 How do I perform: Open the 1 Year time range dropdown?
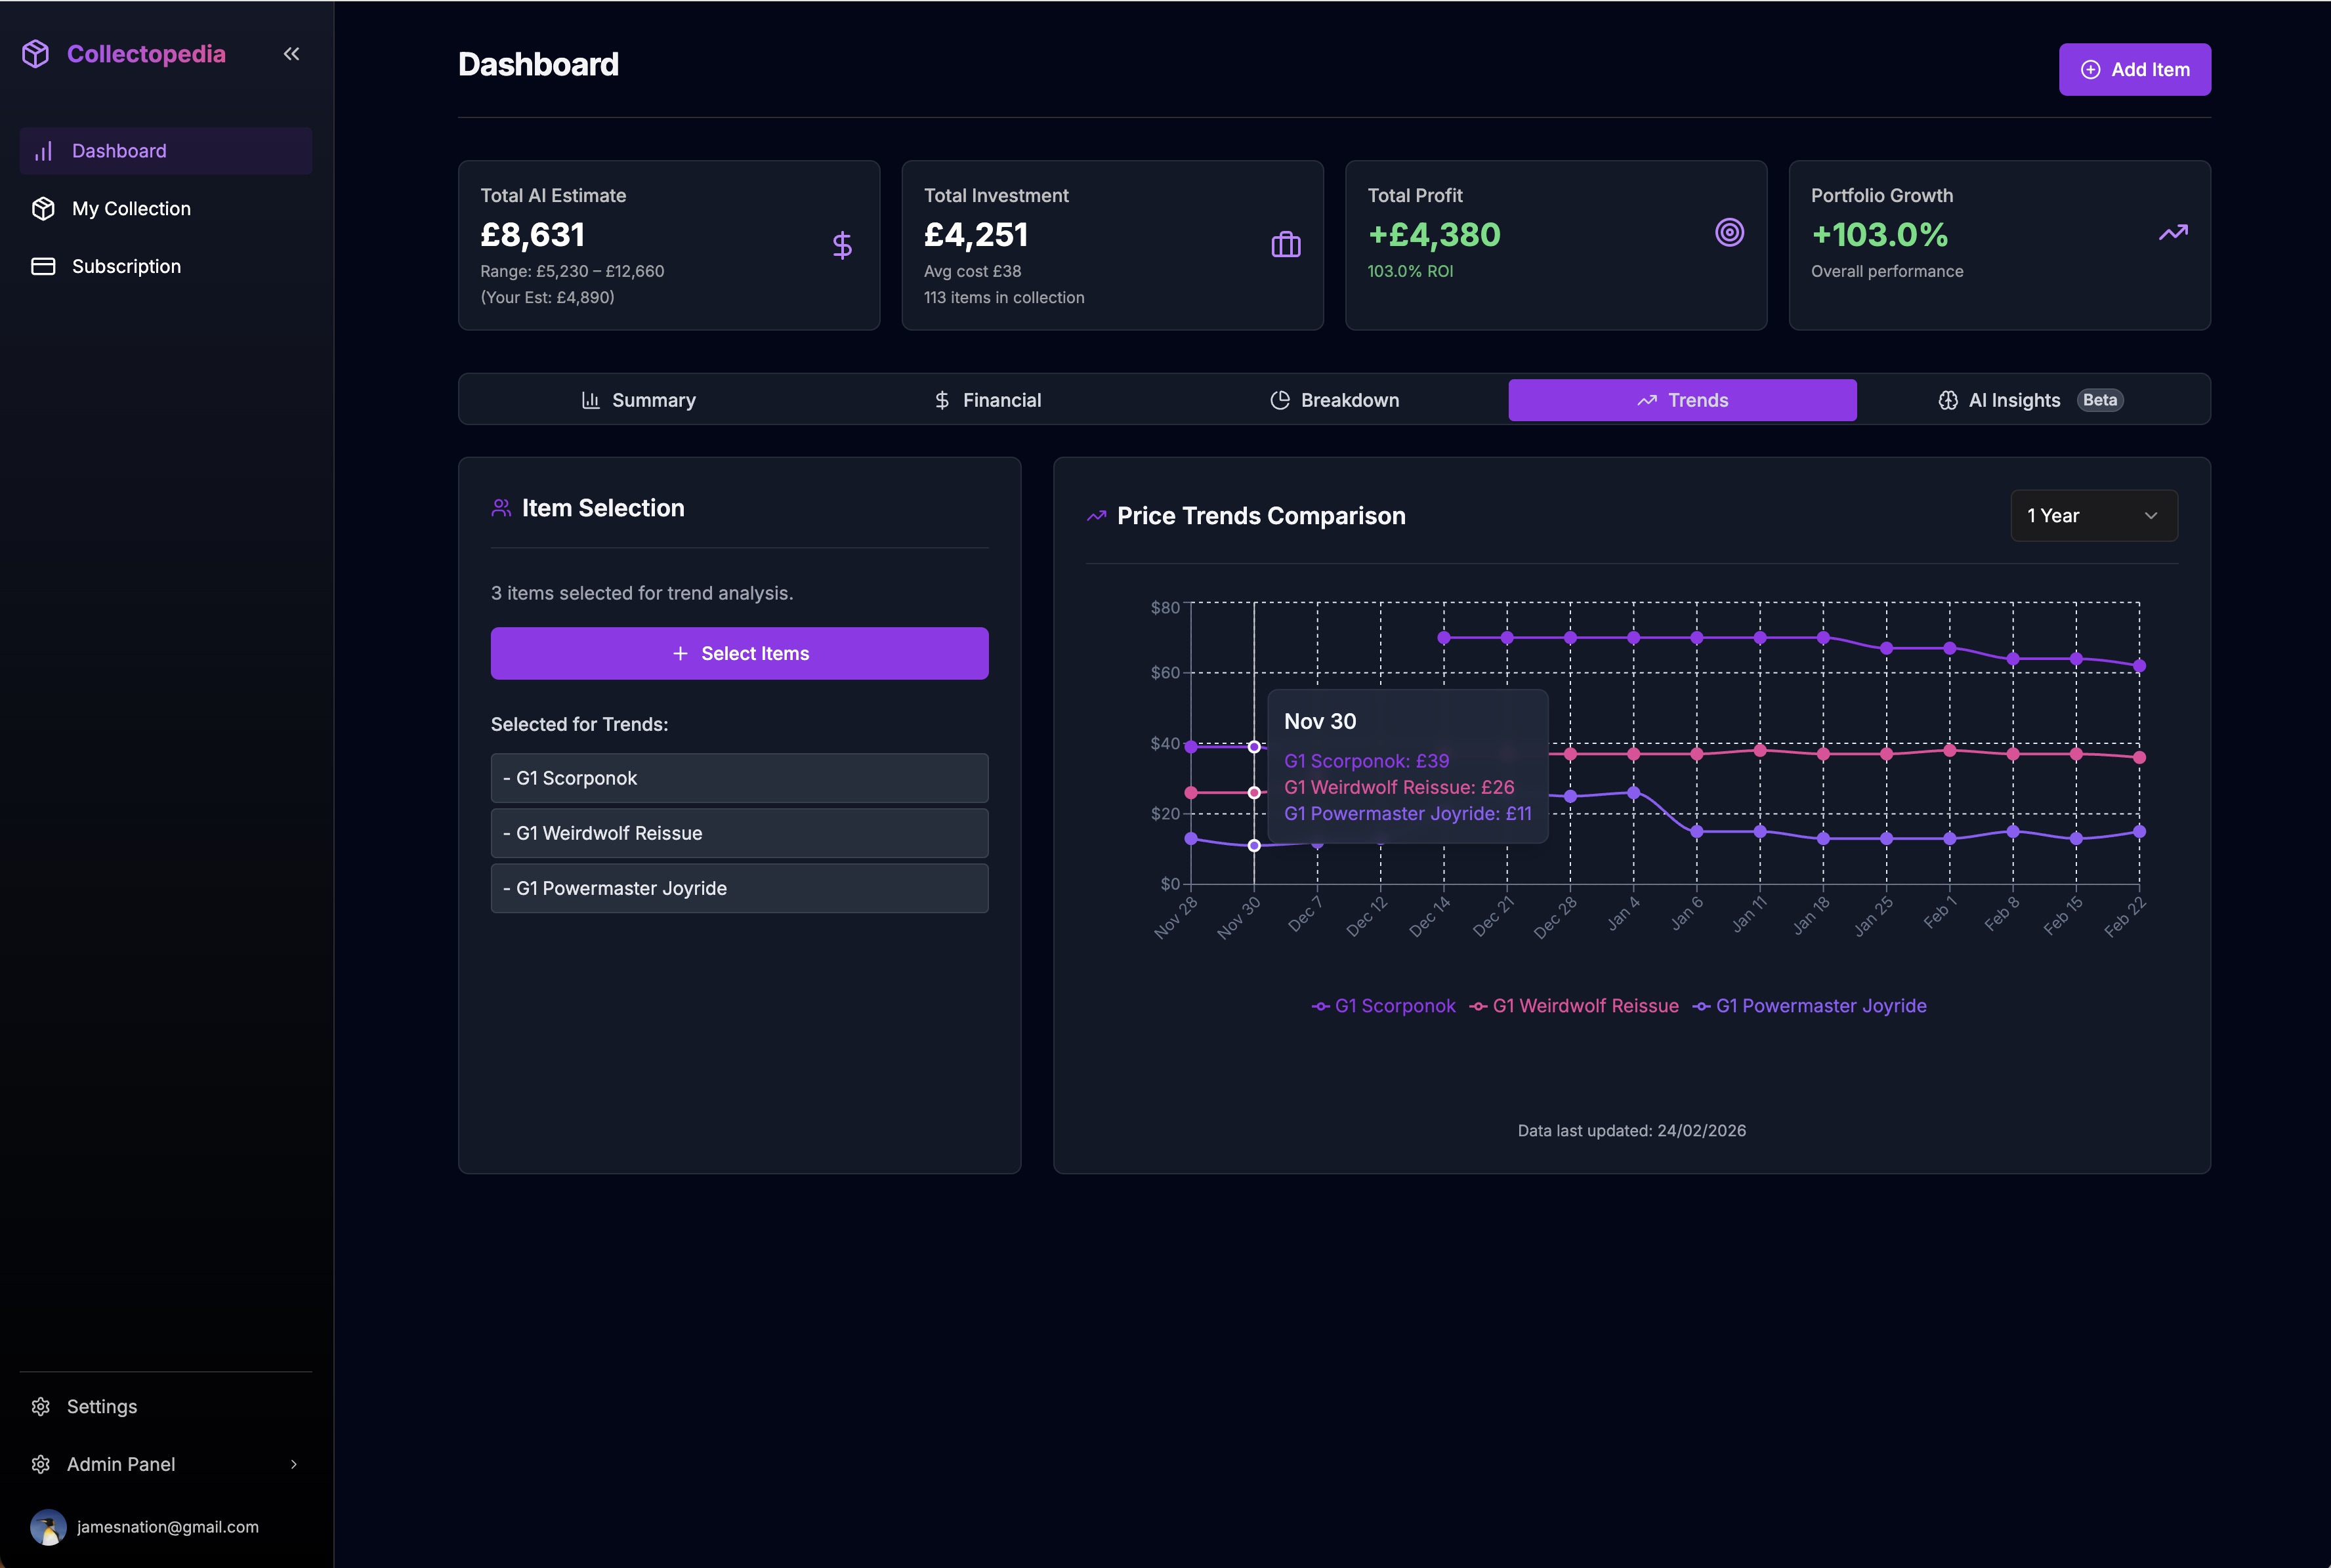click(x=2093, y=515)
